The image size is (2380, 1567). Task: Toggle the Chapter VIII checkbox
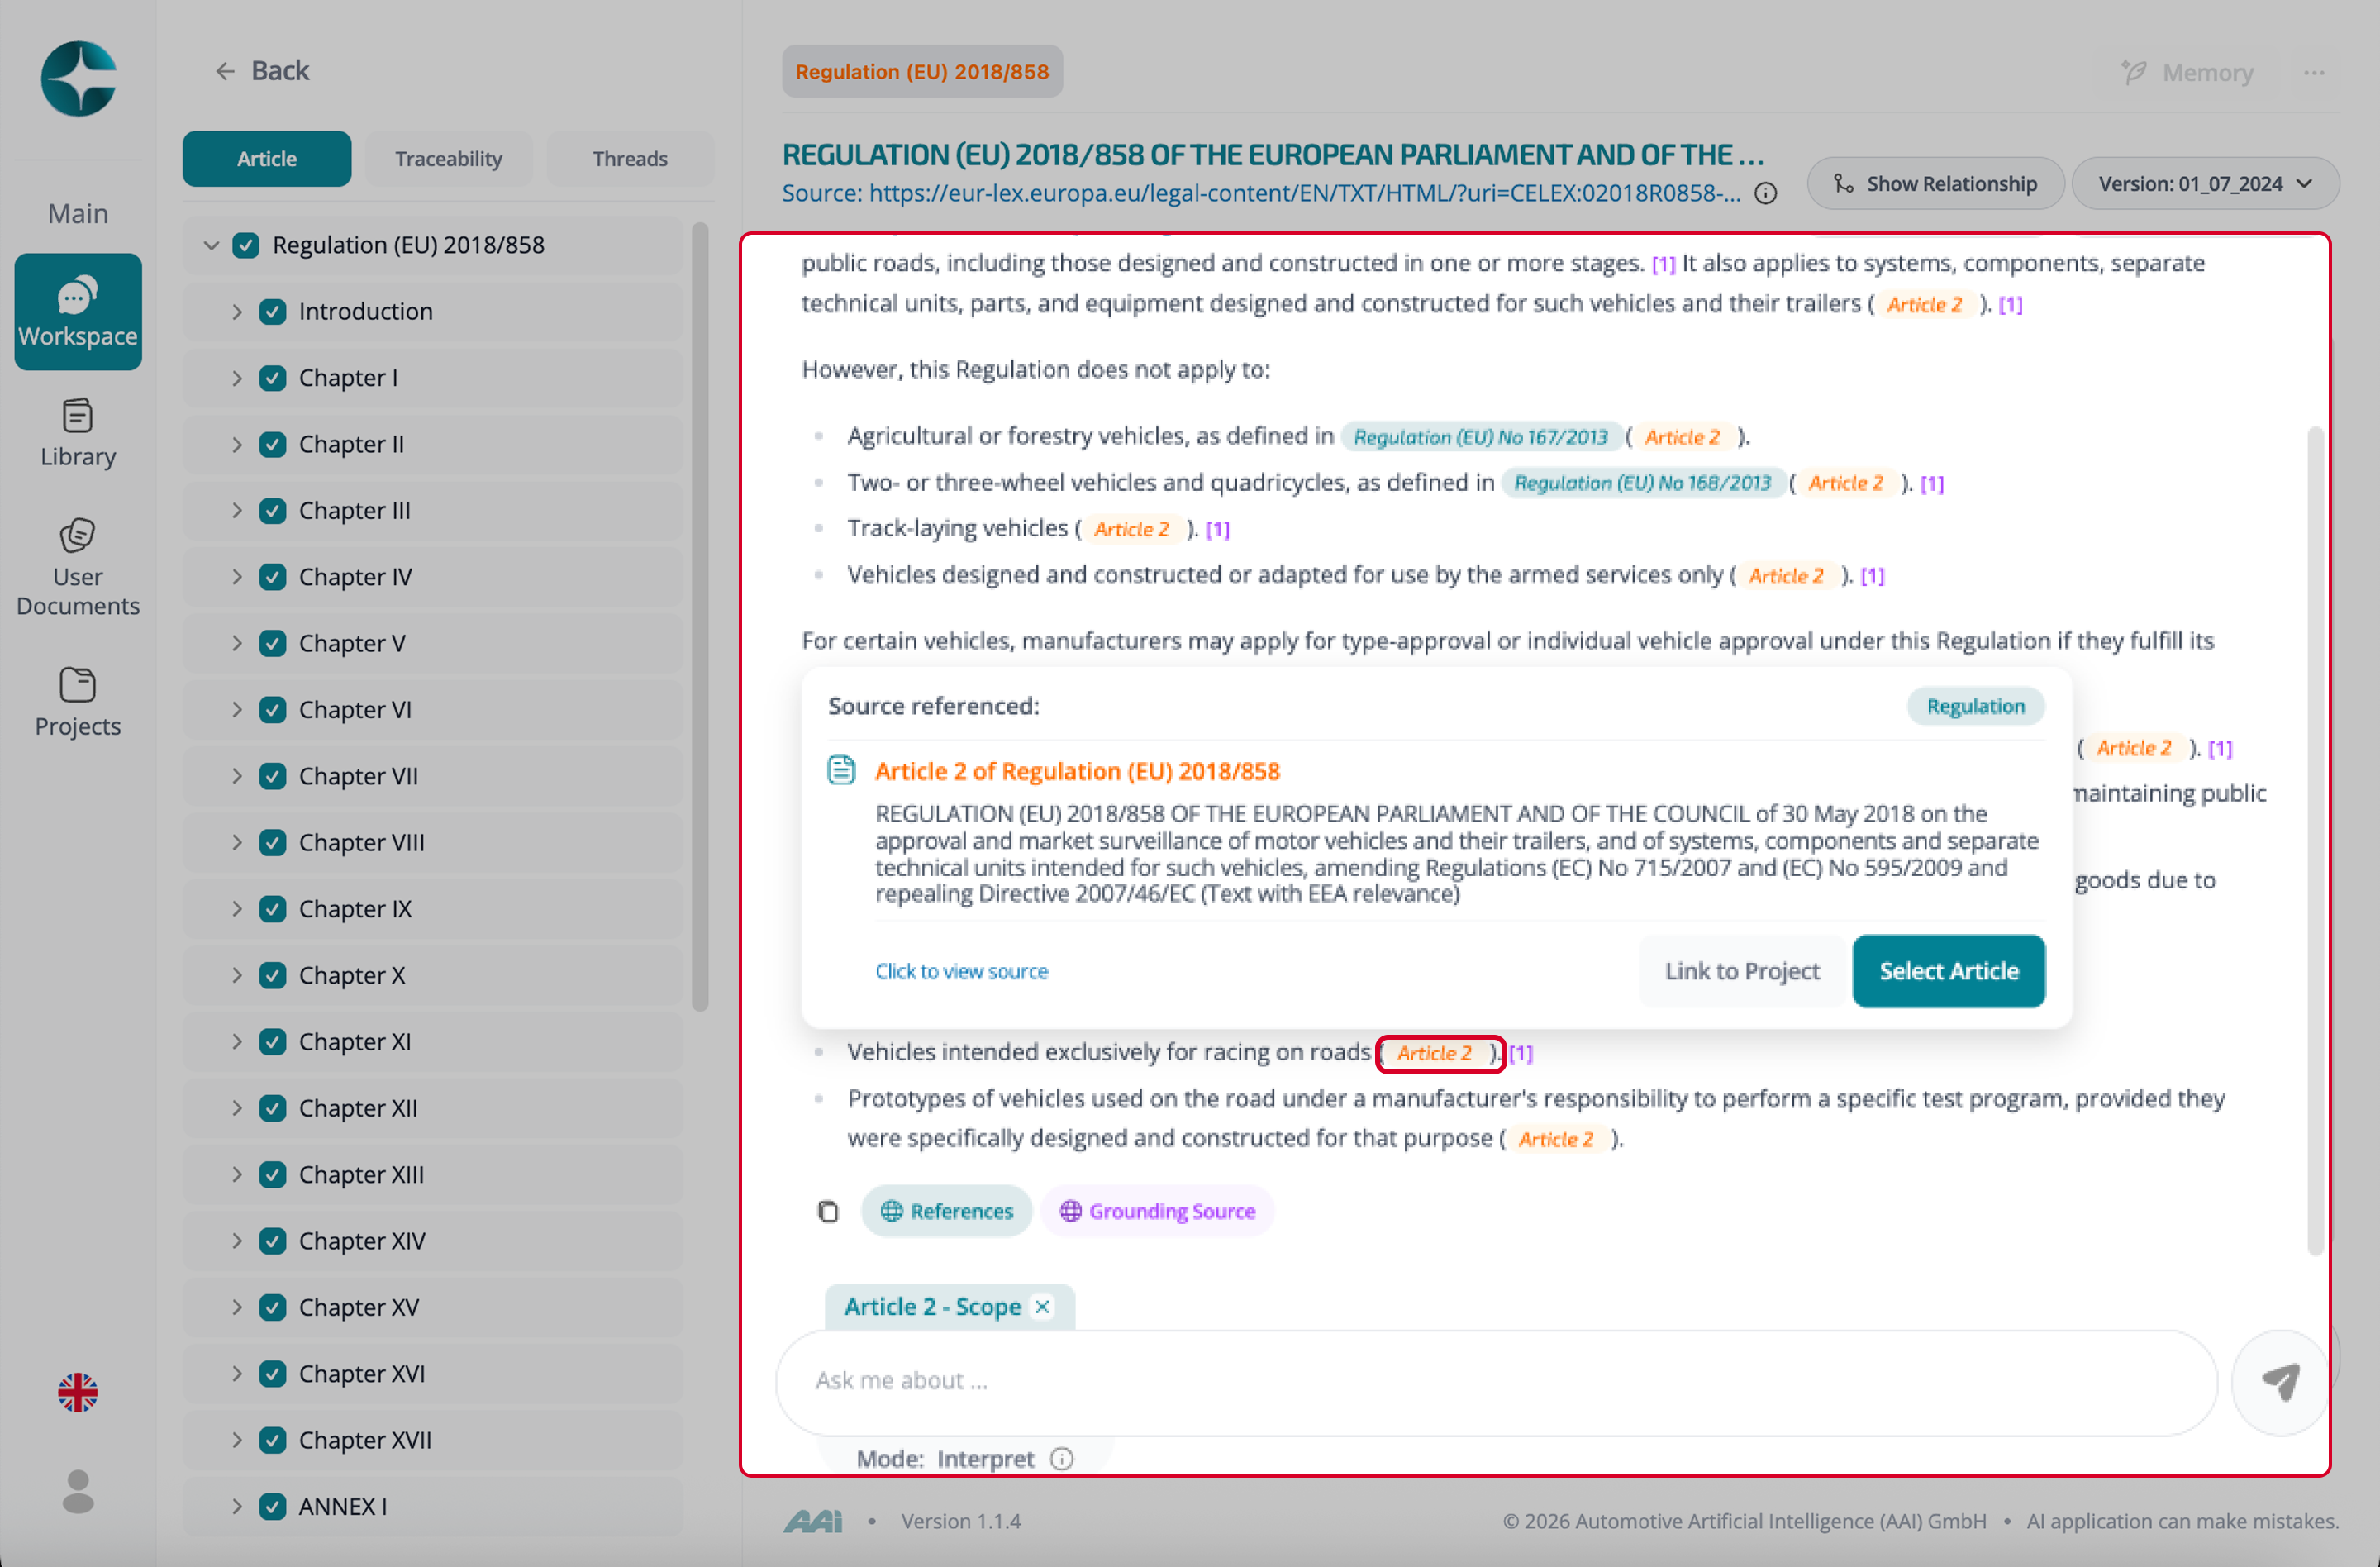272,842
